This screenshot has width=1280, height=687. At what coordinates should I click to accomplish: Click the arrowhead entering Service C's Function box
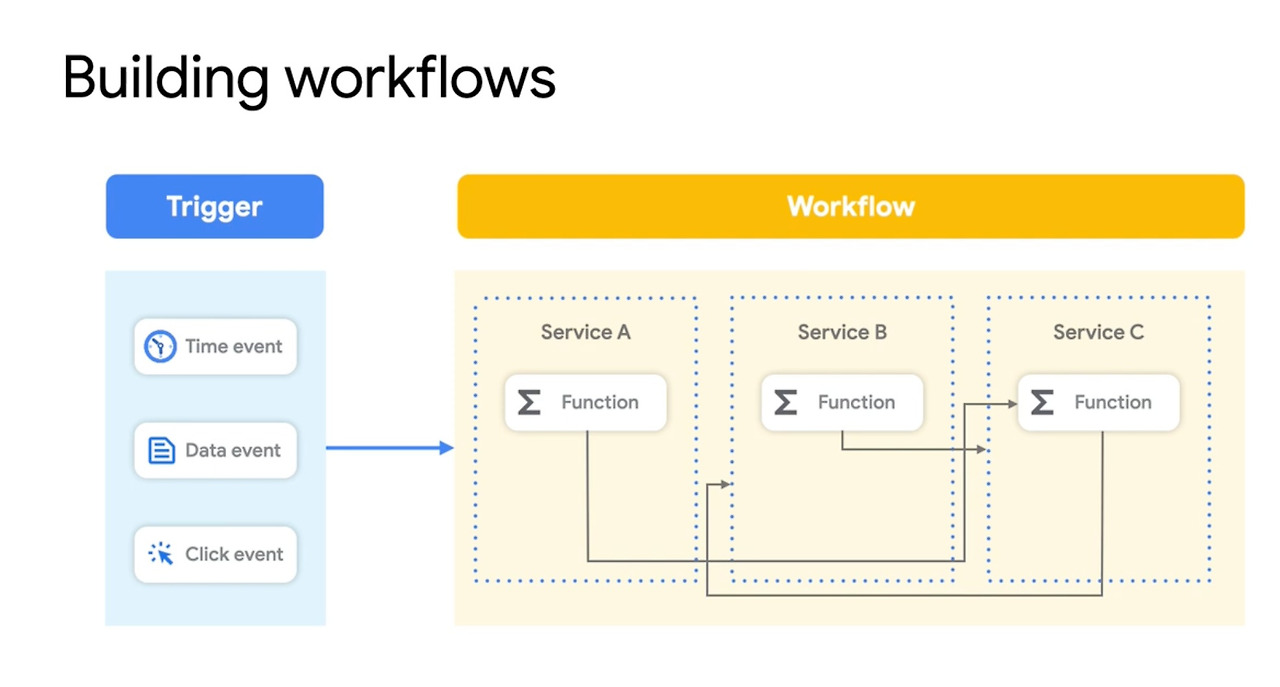1011,404
